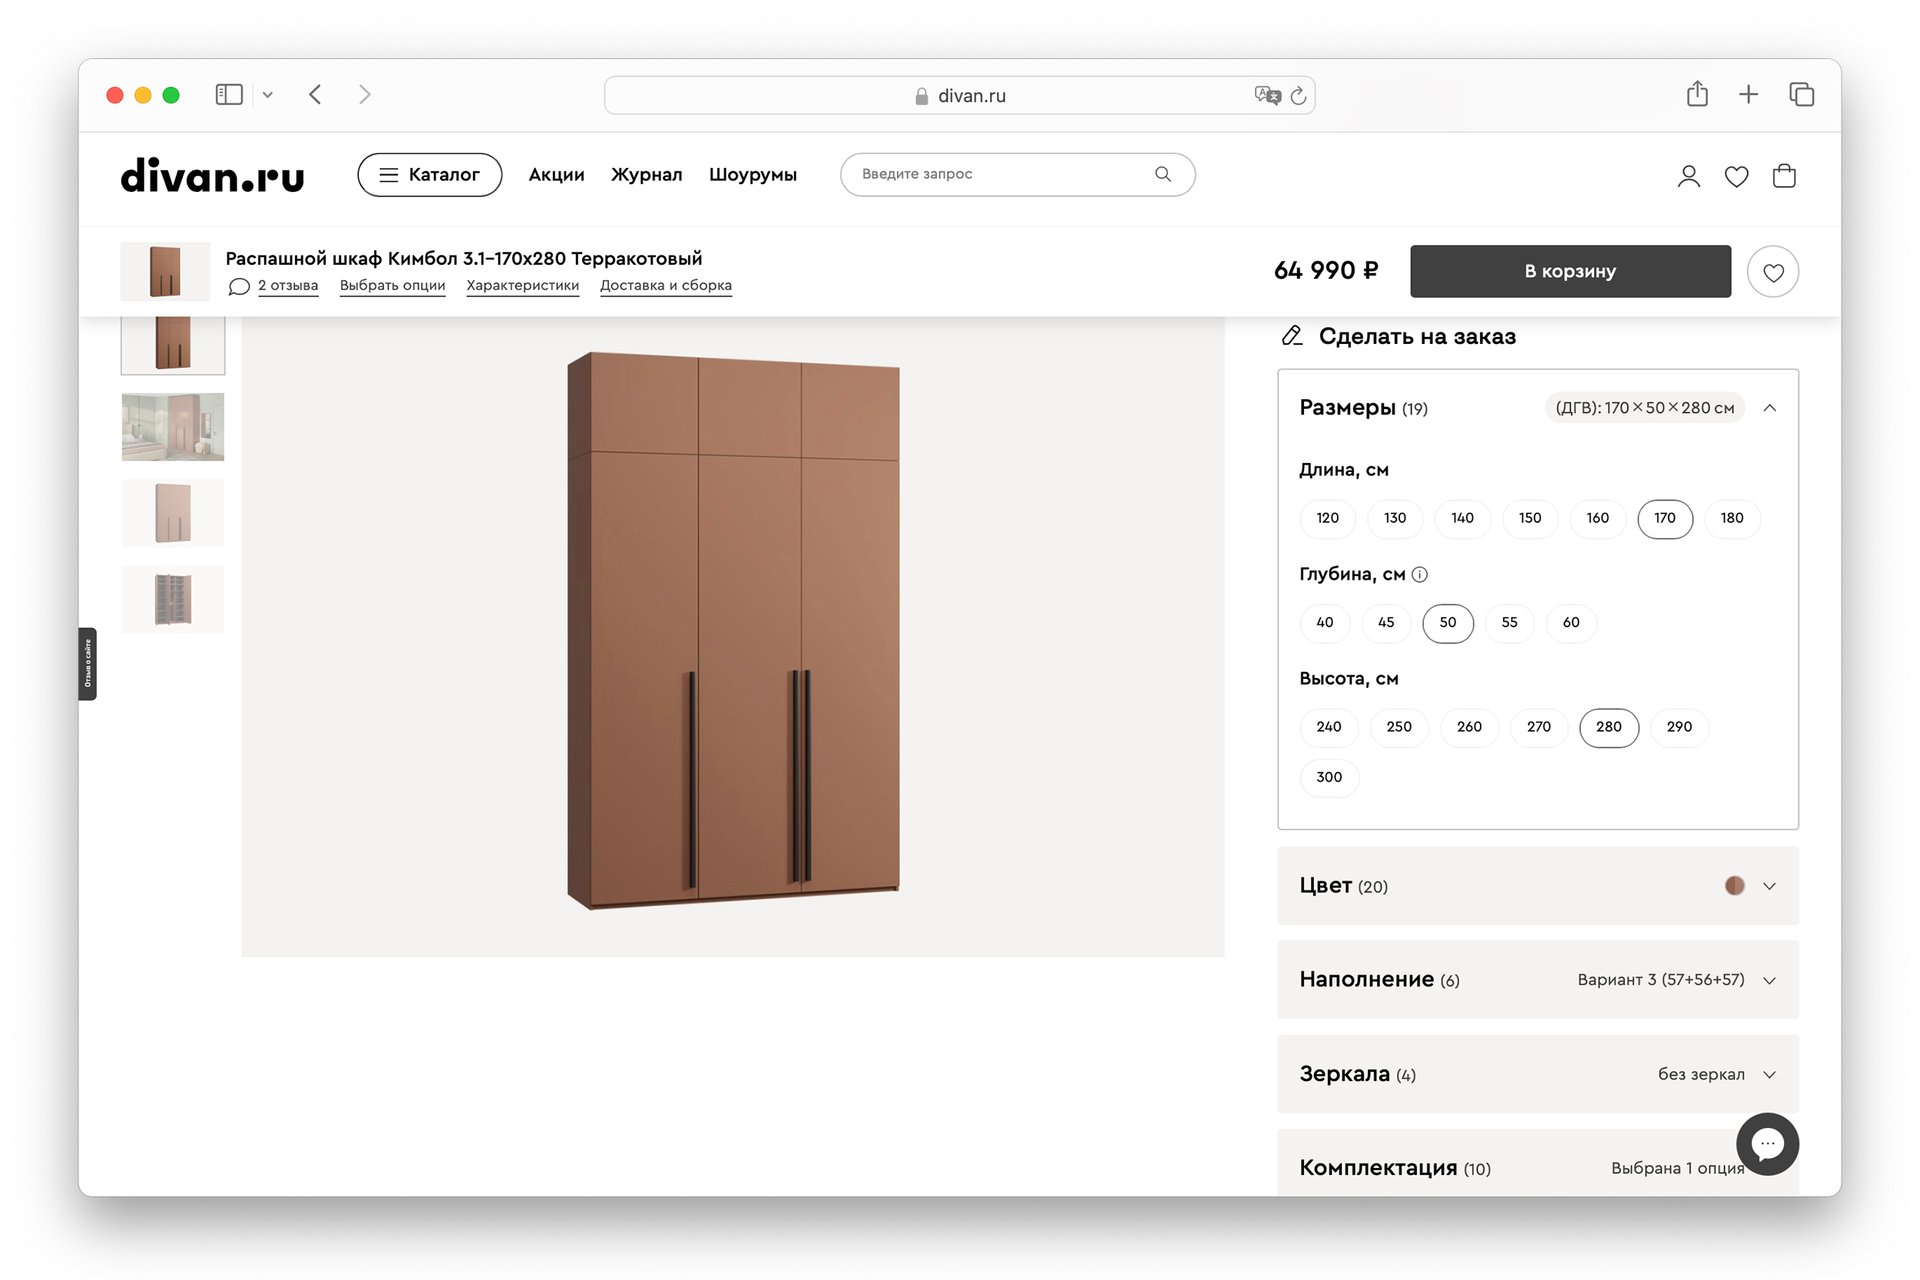
Task: Open the favorites heart icon in header
Action: (1736, 176)
